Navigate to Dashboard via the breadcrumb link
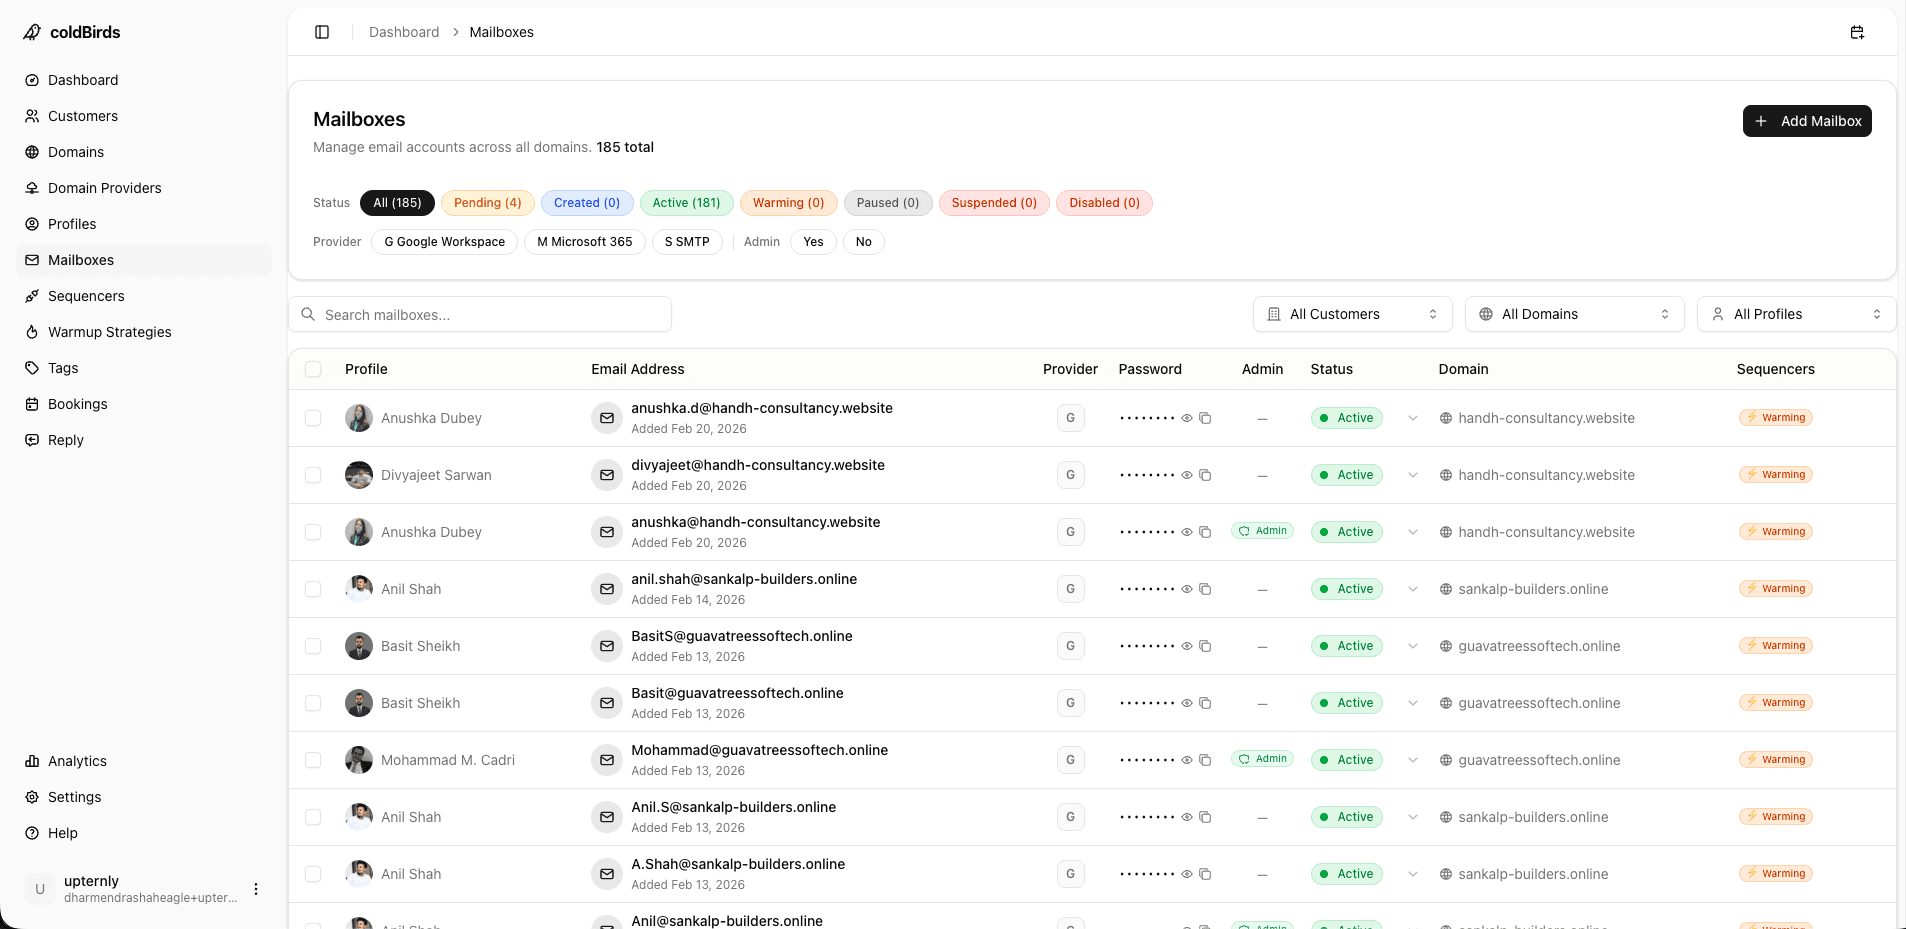 click(x=404, y=32)
